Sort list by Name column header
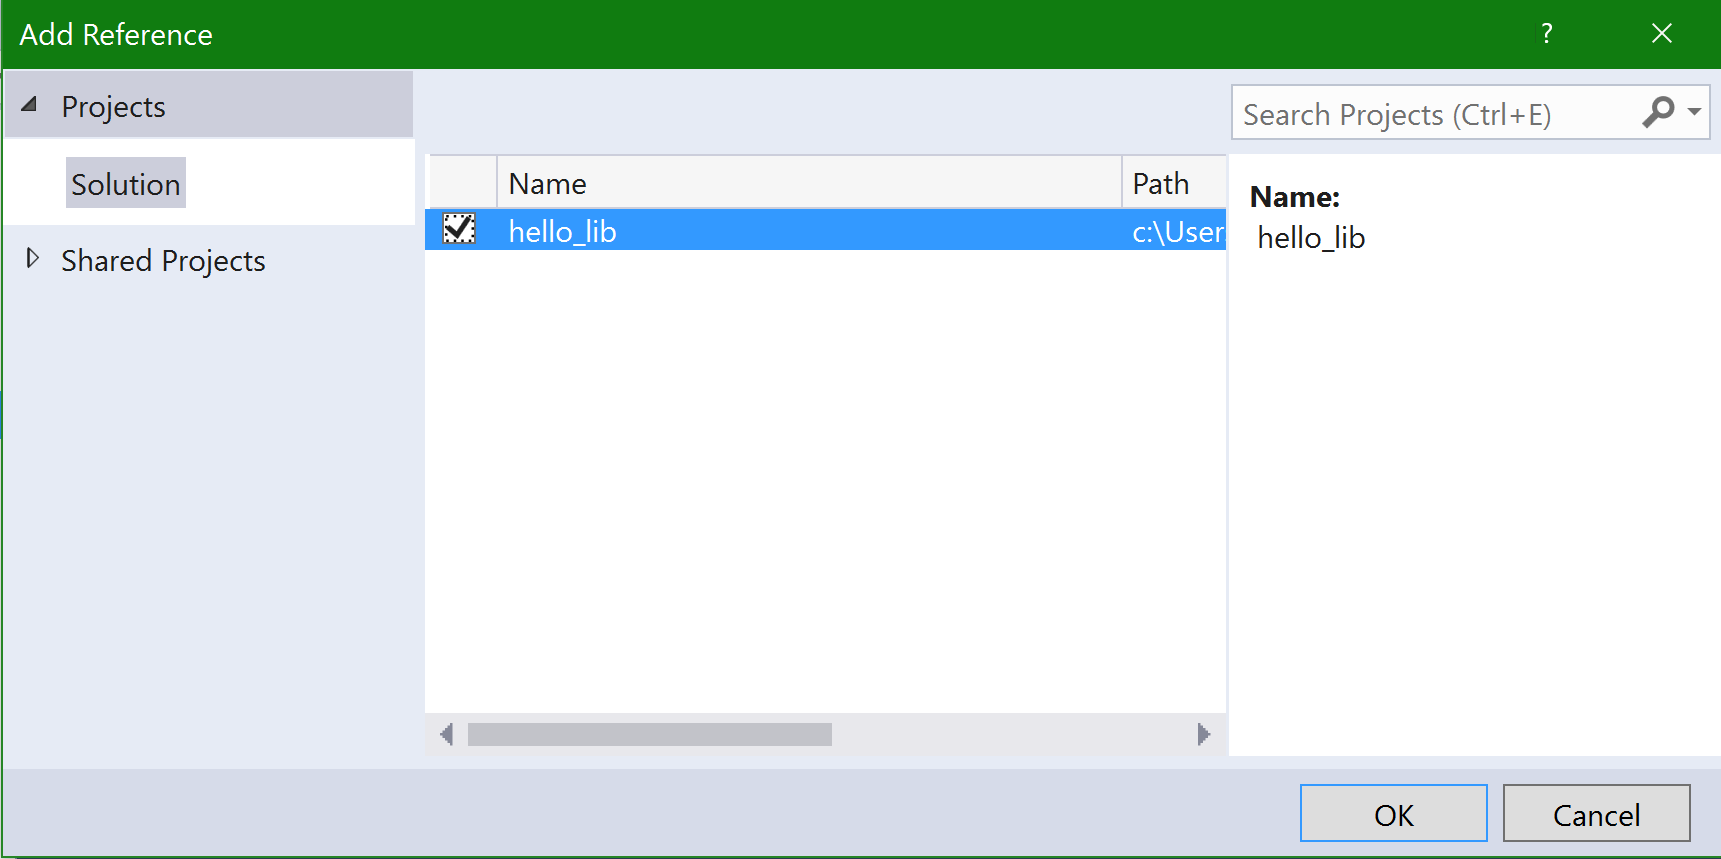 [x=808, y=184]
